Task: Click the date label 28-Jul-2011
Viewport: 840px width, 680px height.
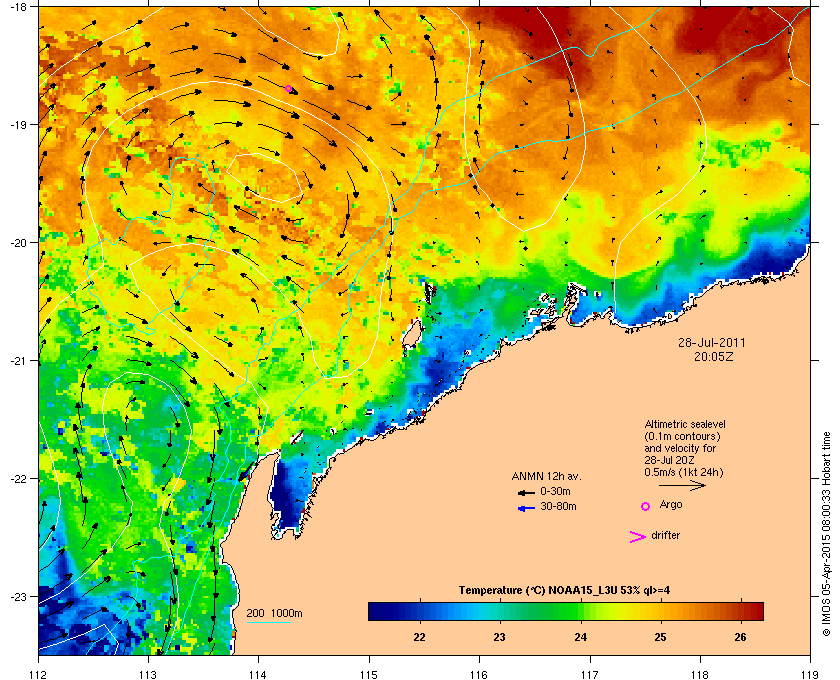Action: (x=711, y=343)
